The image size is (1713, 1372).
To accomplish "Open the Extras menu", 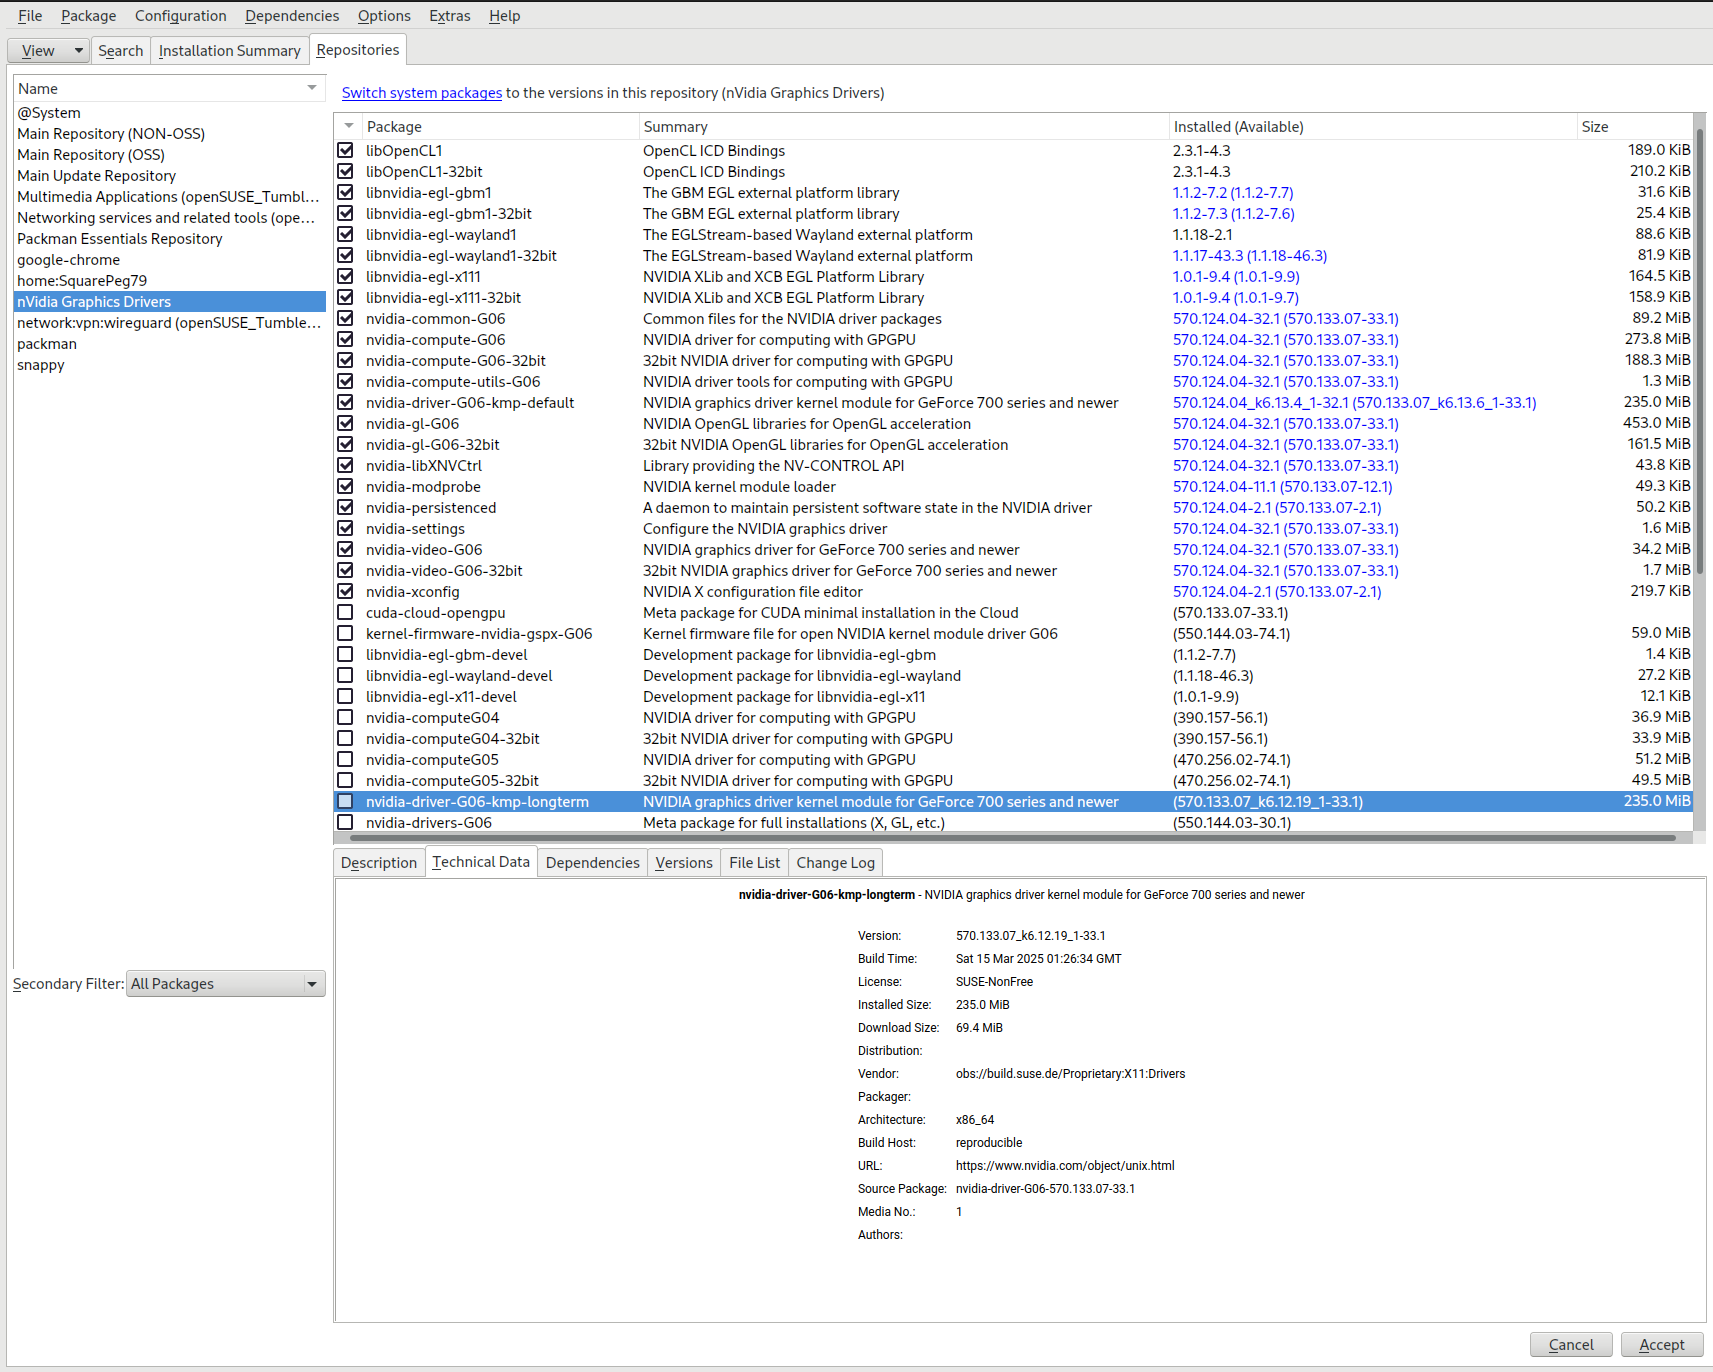I will coord(449,15).
